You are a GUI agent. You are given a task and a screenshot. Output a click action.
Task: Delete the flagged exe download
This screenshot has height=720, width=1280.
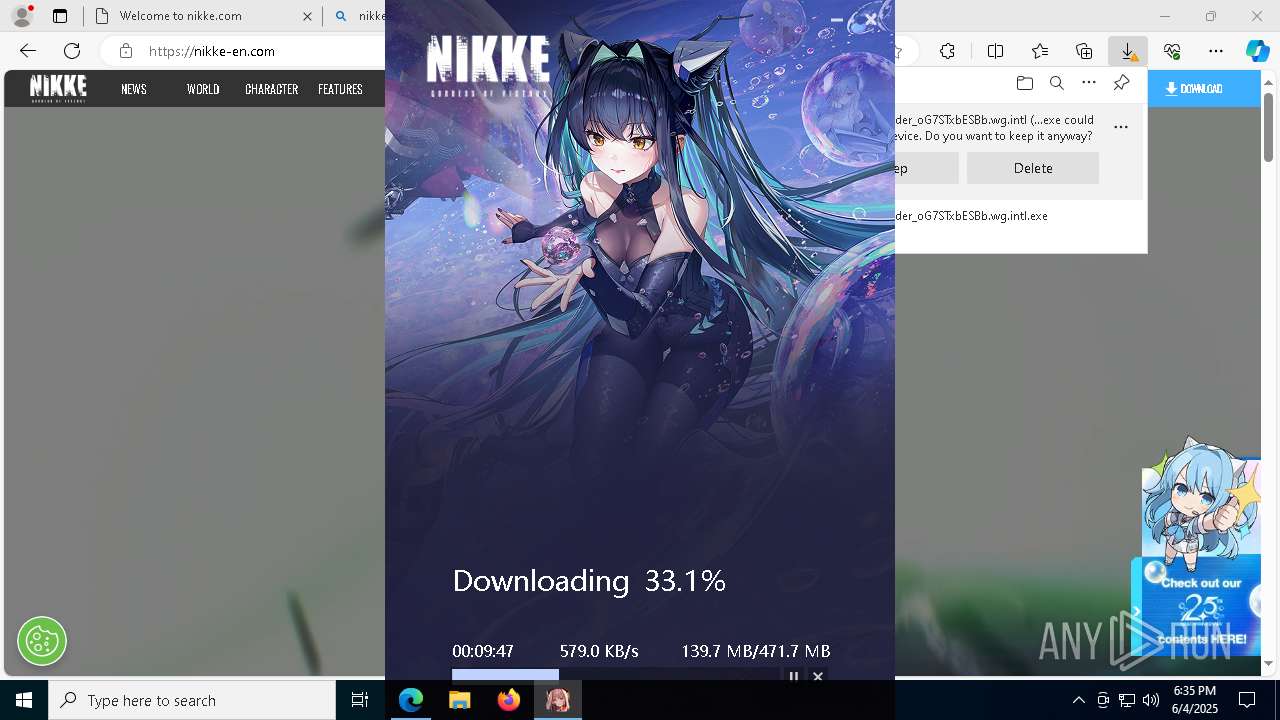click(1033, 168)
